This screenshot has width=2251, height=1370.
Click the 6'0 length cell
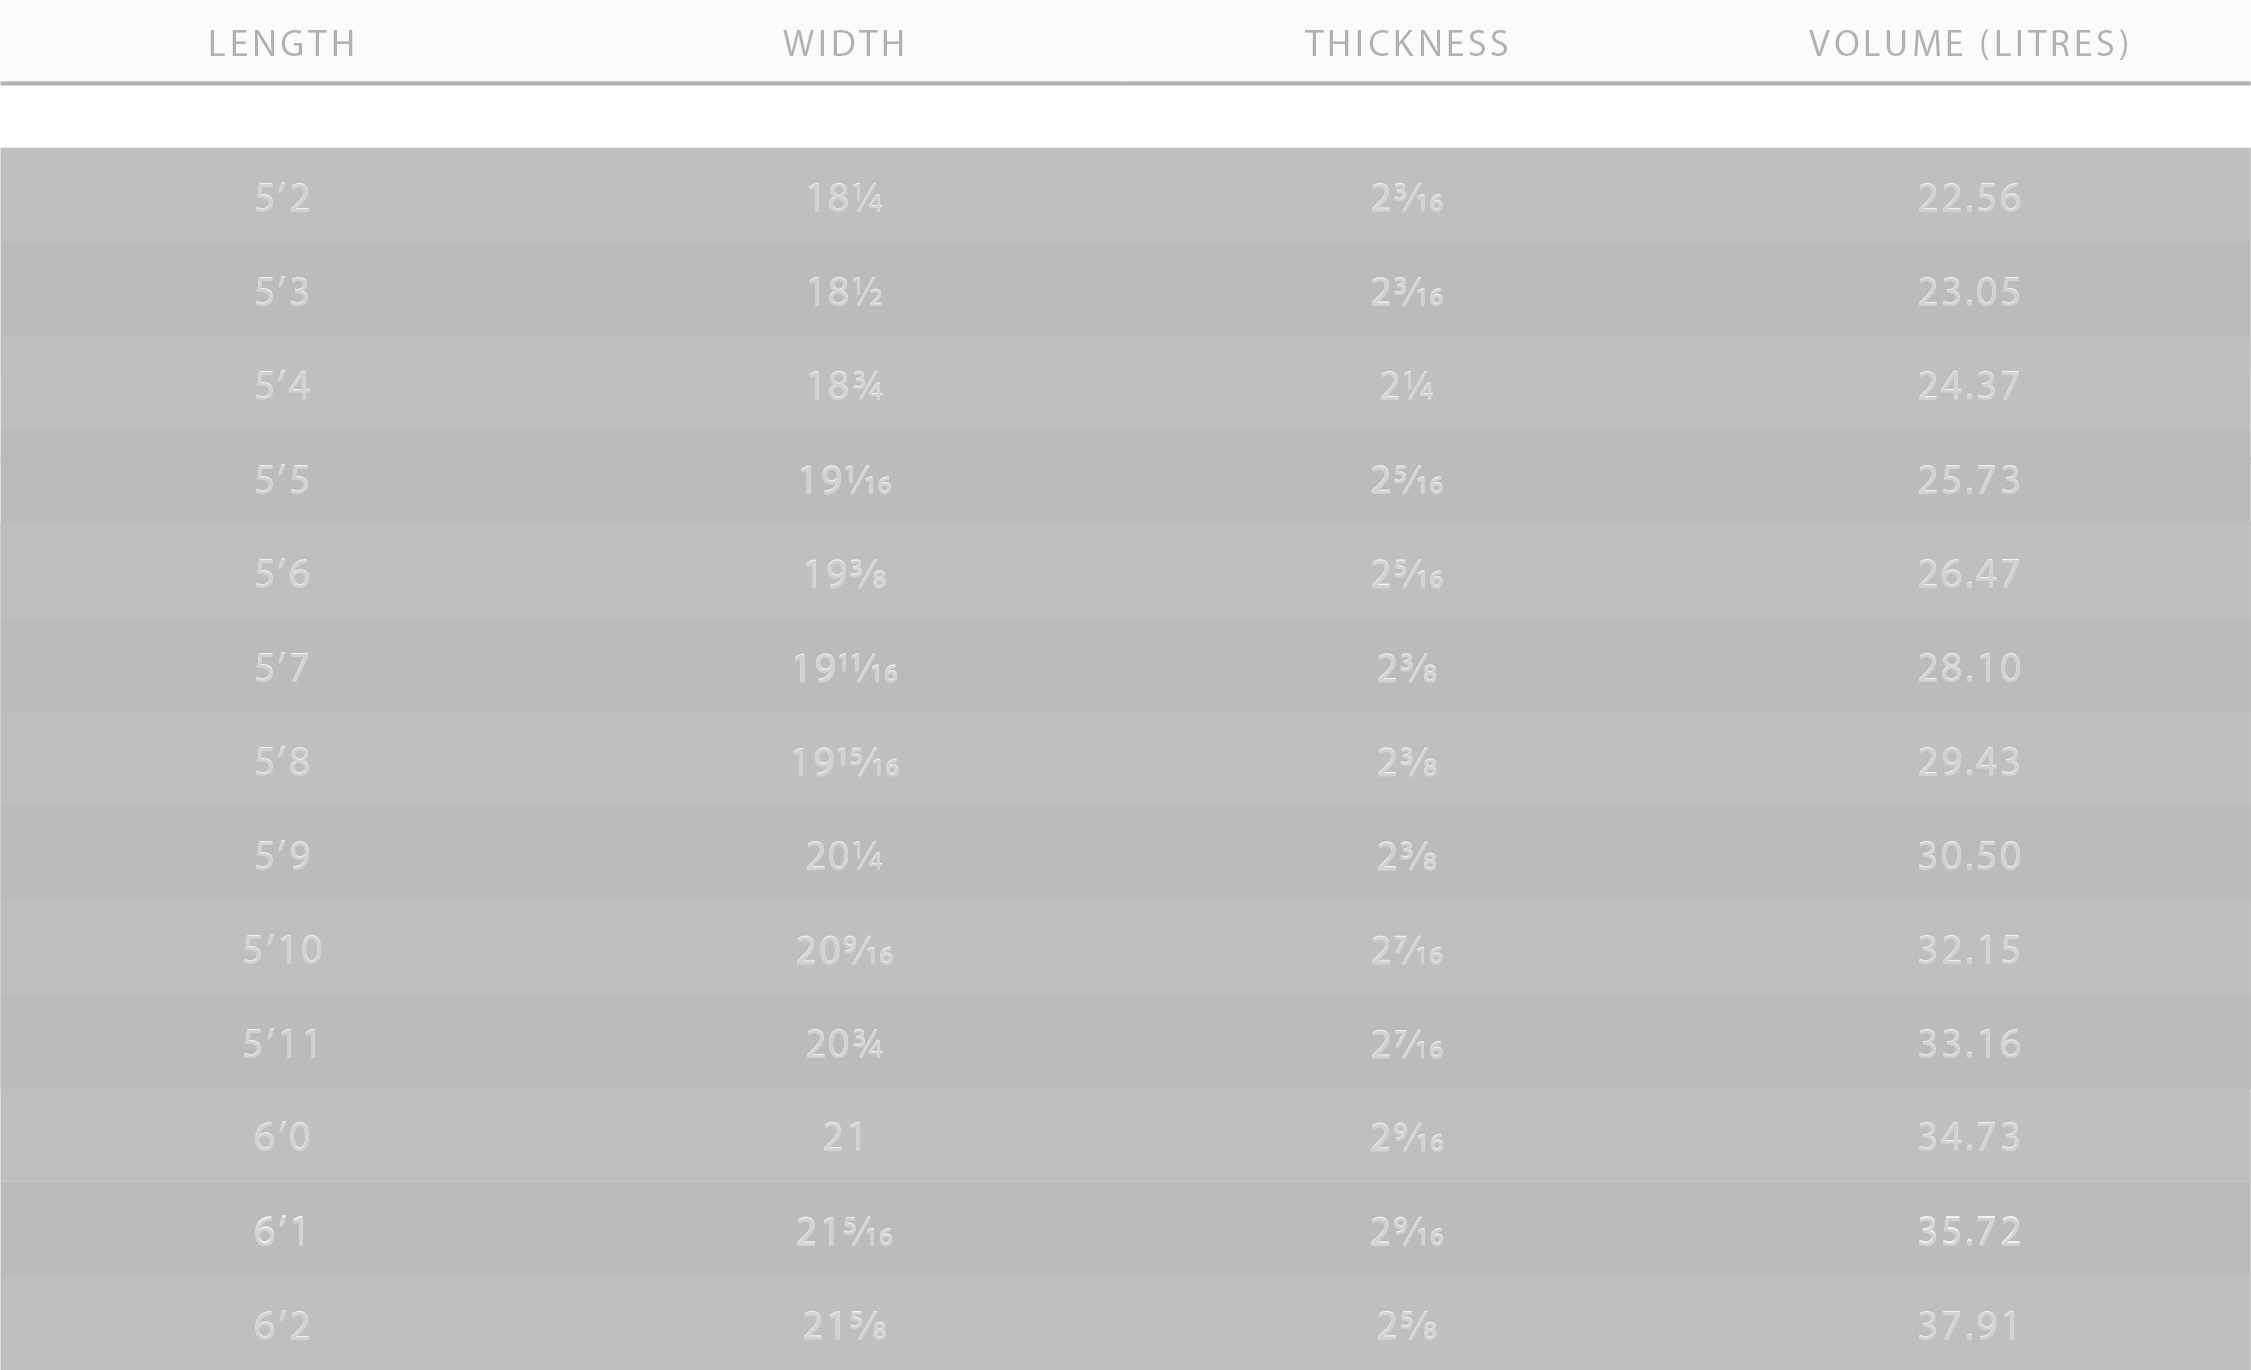pyautogui.click(x=282, y=1137)
